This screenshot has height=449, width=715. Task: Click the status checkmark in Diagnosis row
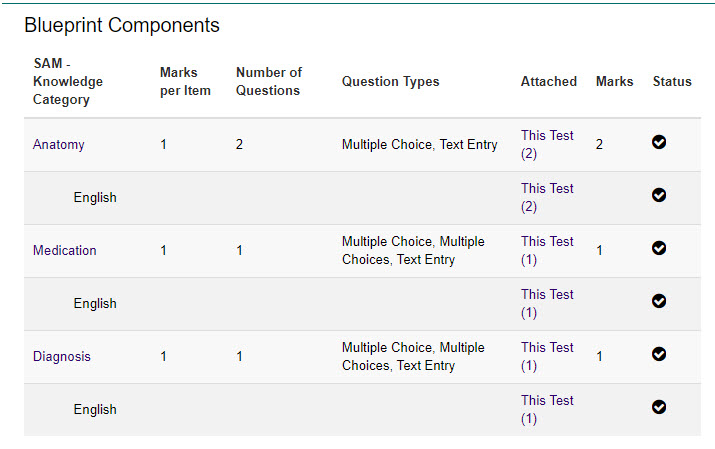coord(659,354)
